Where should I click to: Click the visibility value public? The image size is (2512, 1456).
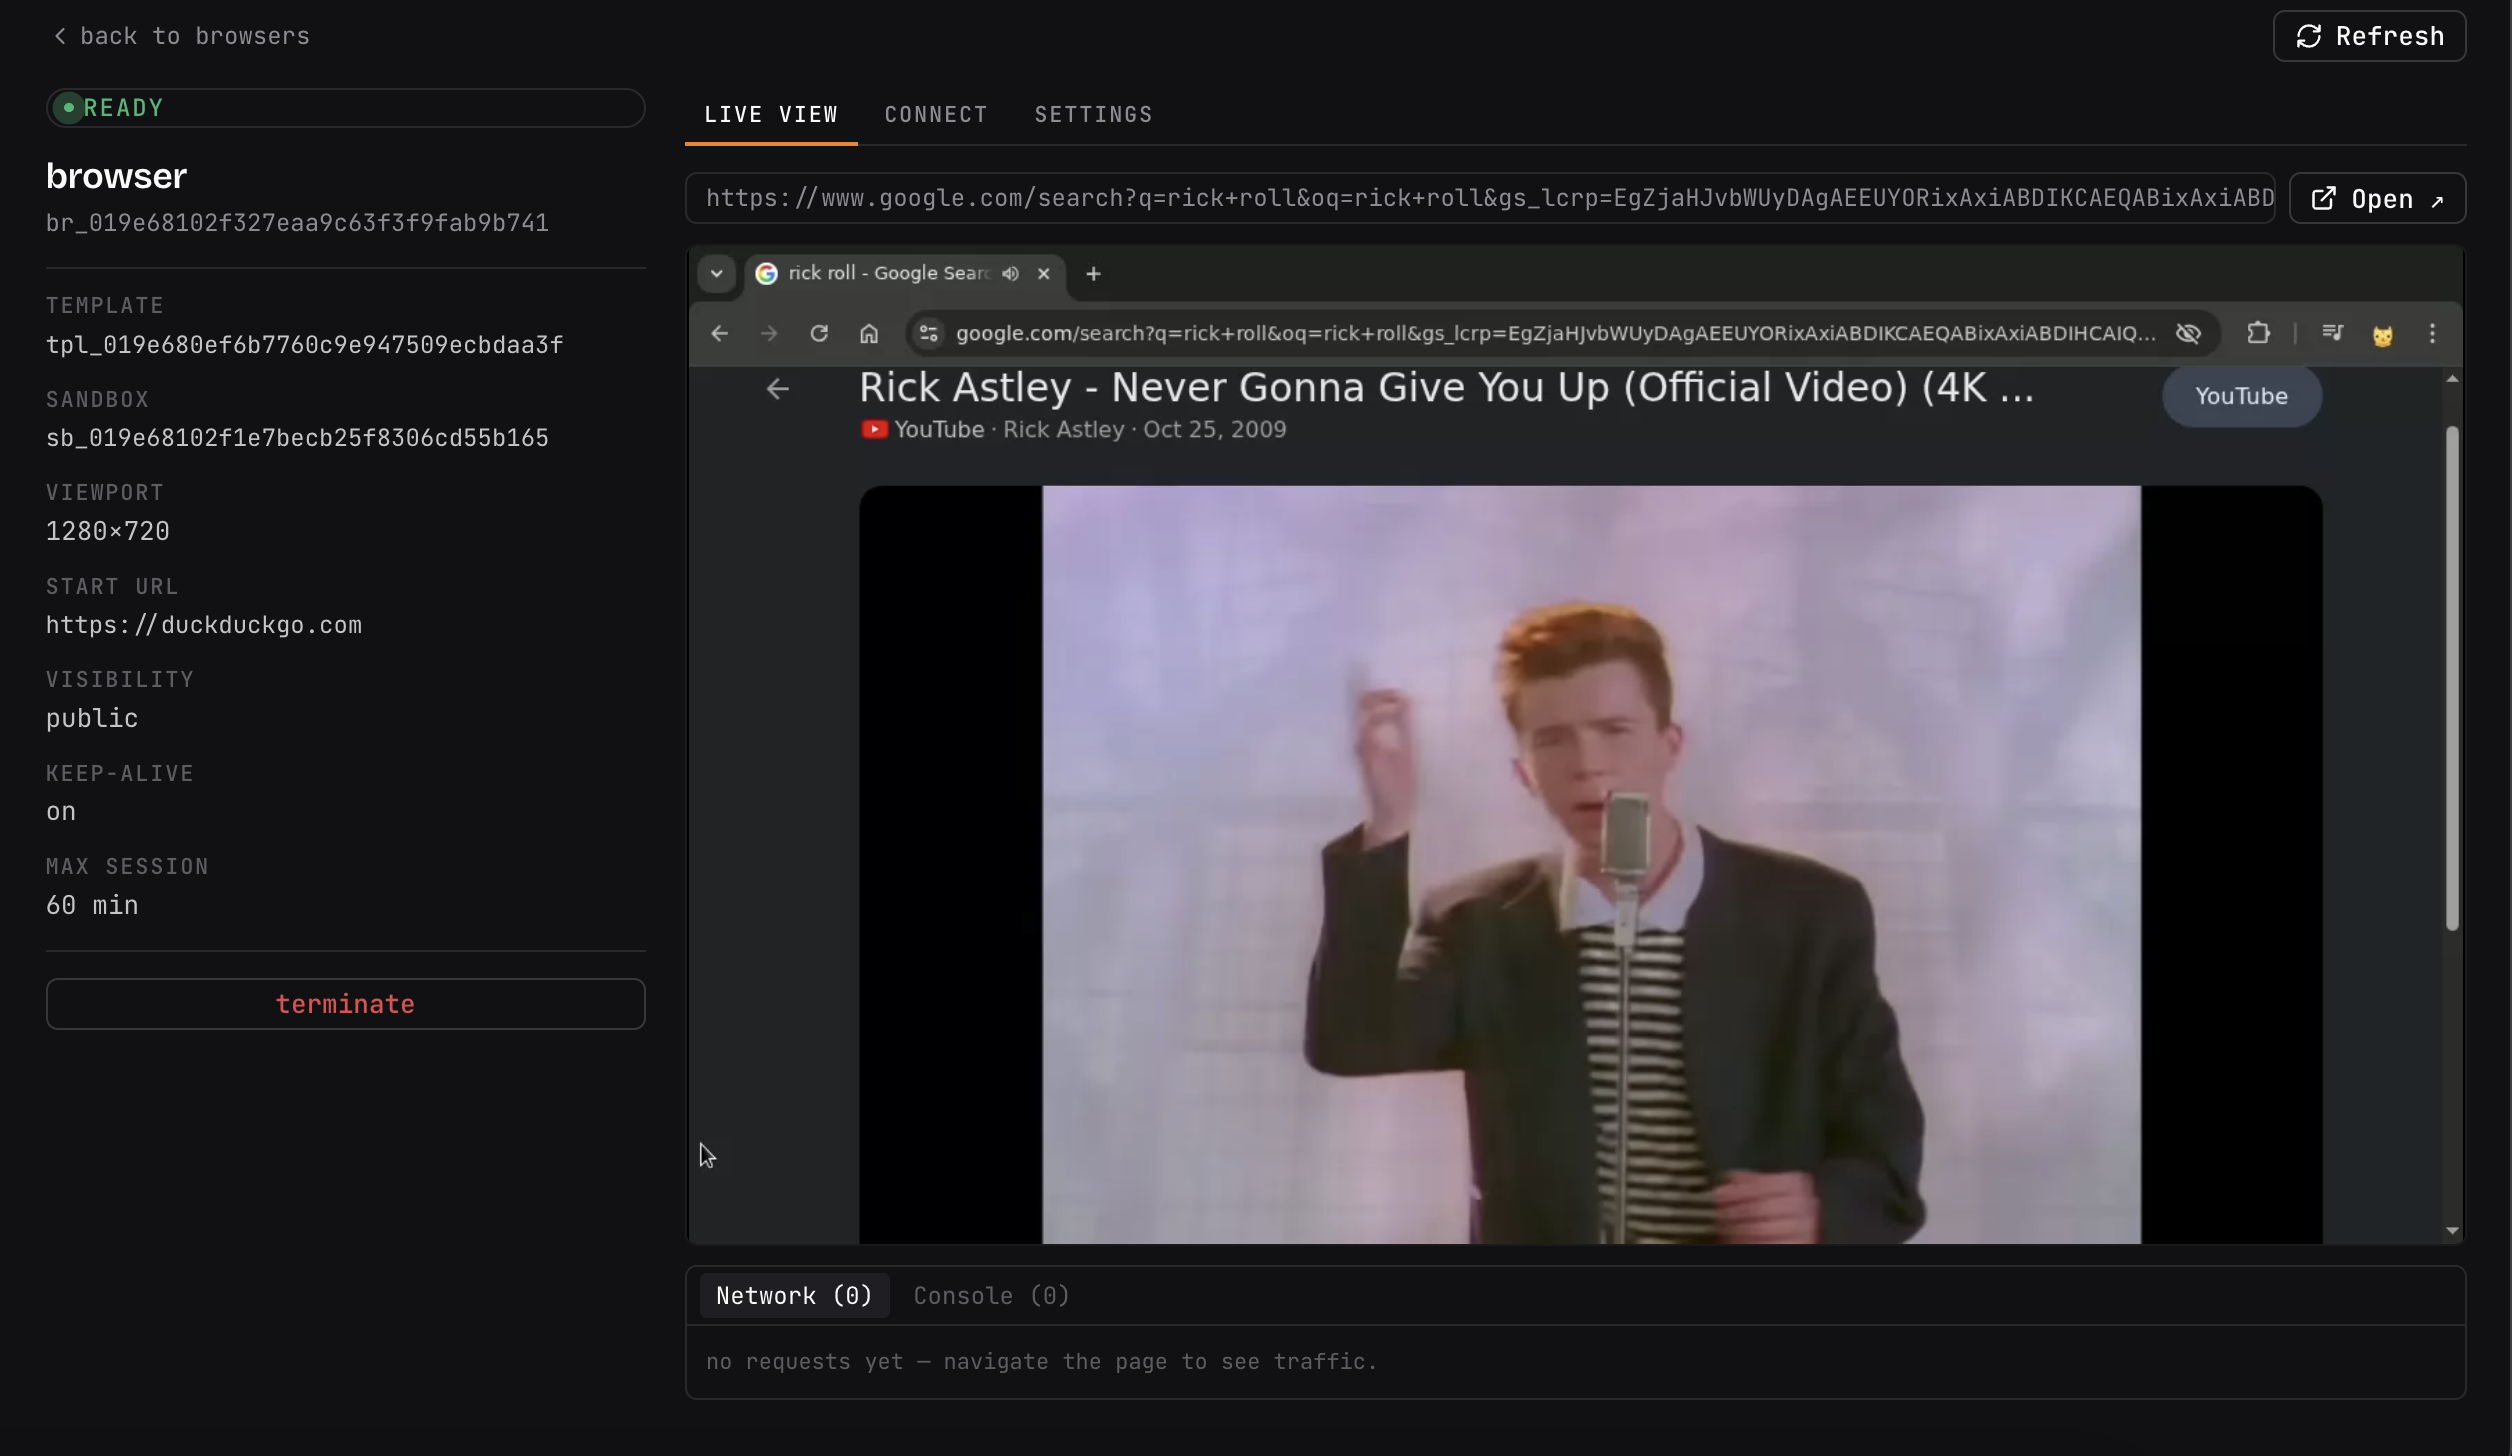[92, 718]
